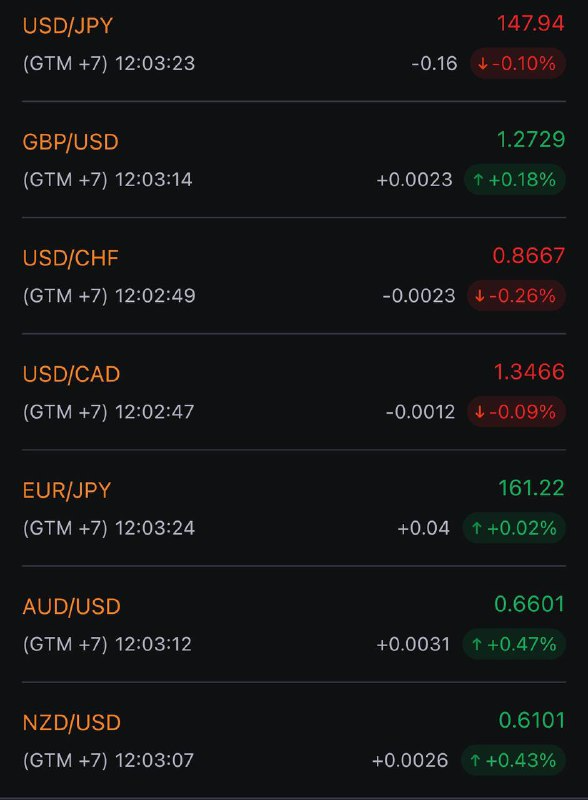Open the AUD/USD currency pair
The height and width of the screenshot is (800, 588).
pos(294,624)
